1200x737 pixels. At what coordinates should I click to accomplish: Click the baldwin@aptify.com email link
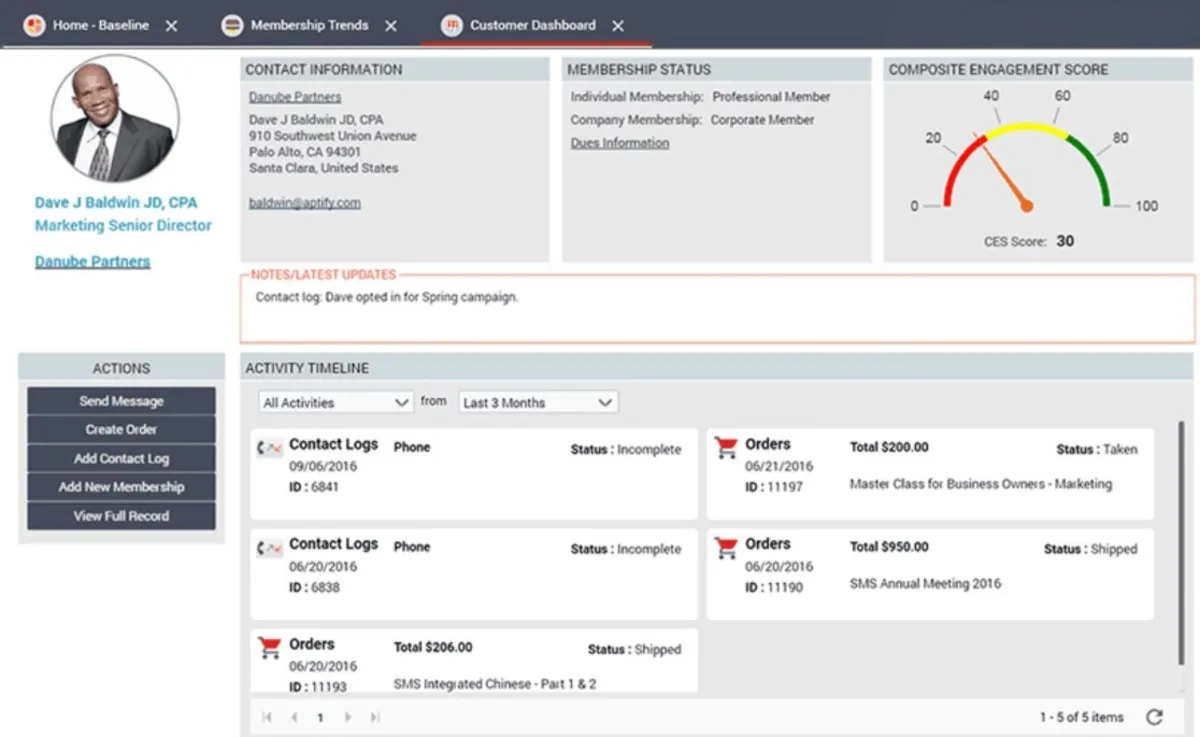tap(305, 202)
